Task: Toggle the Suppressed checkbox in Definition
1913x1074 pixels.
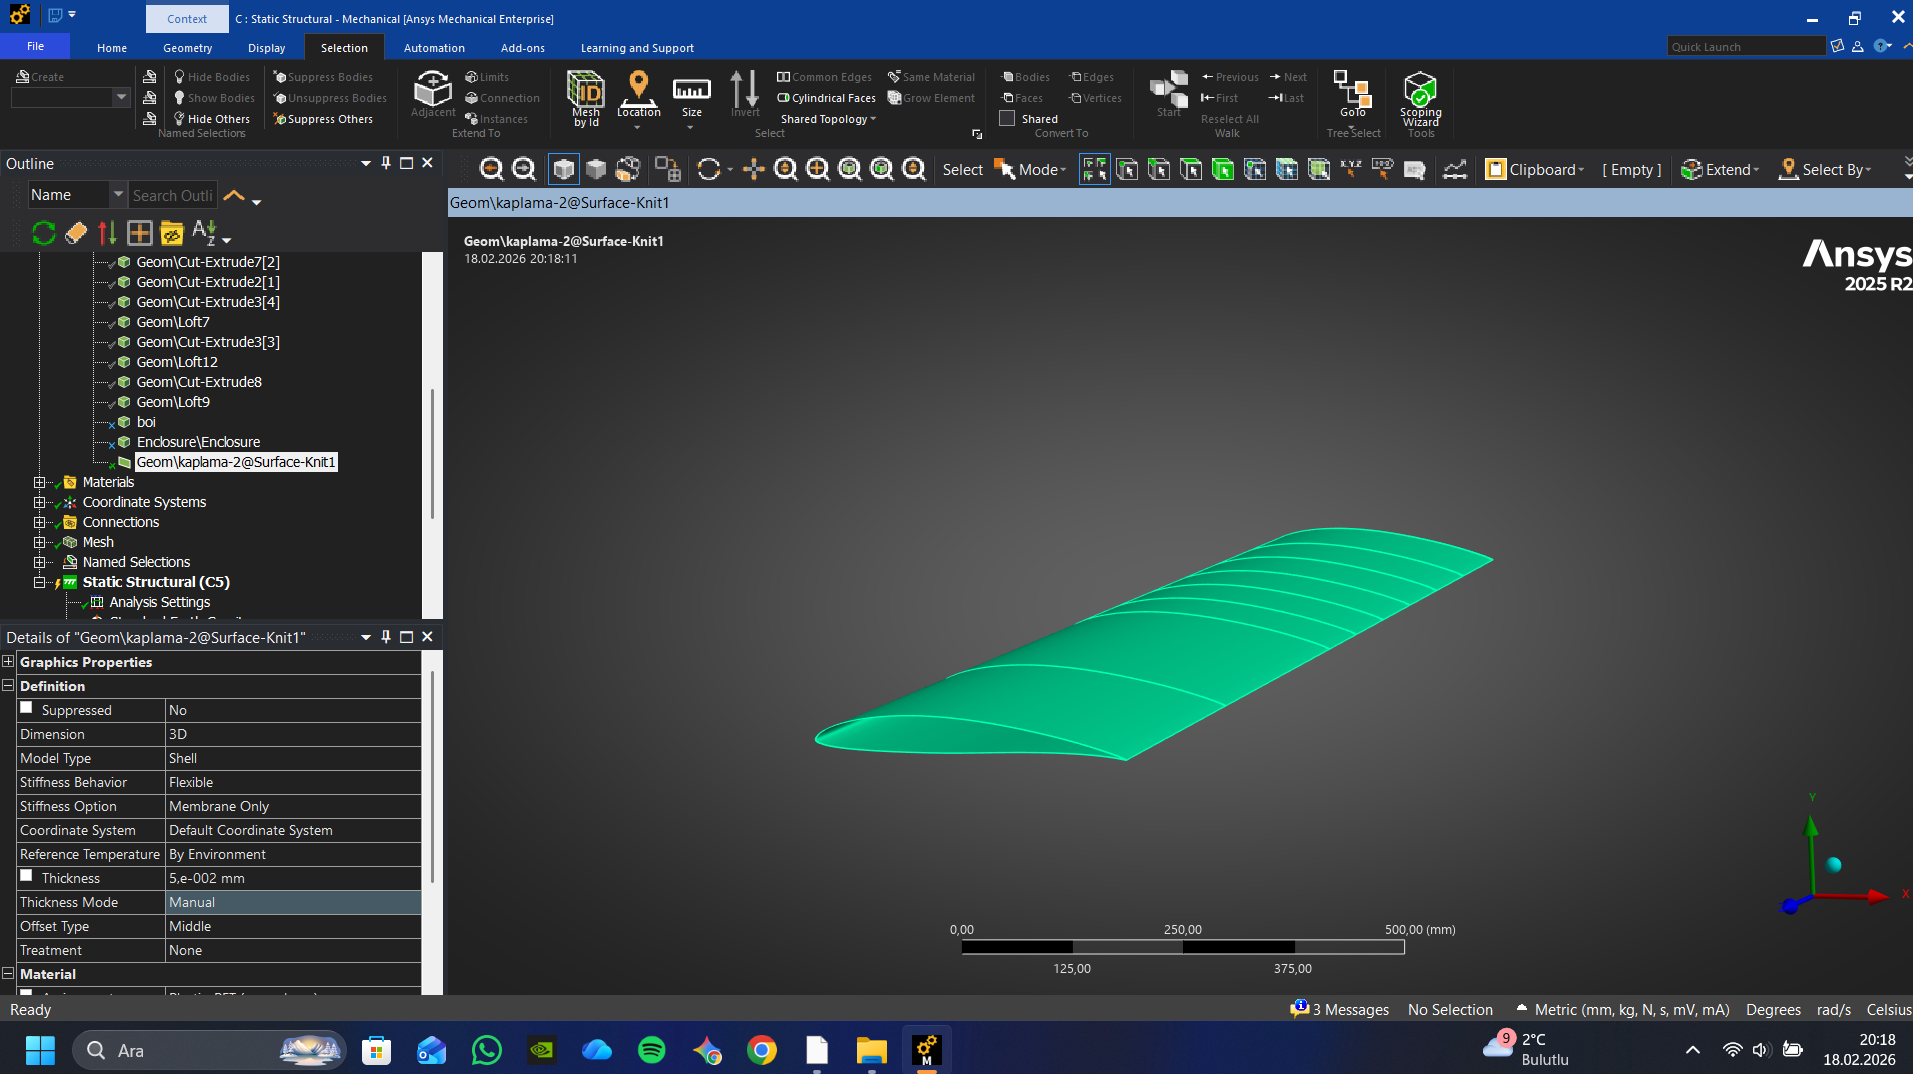Action: click(27, 709)
